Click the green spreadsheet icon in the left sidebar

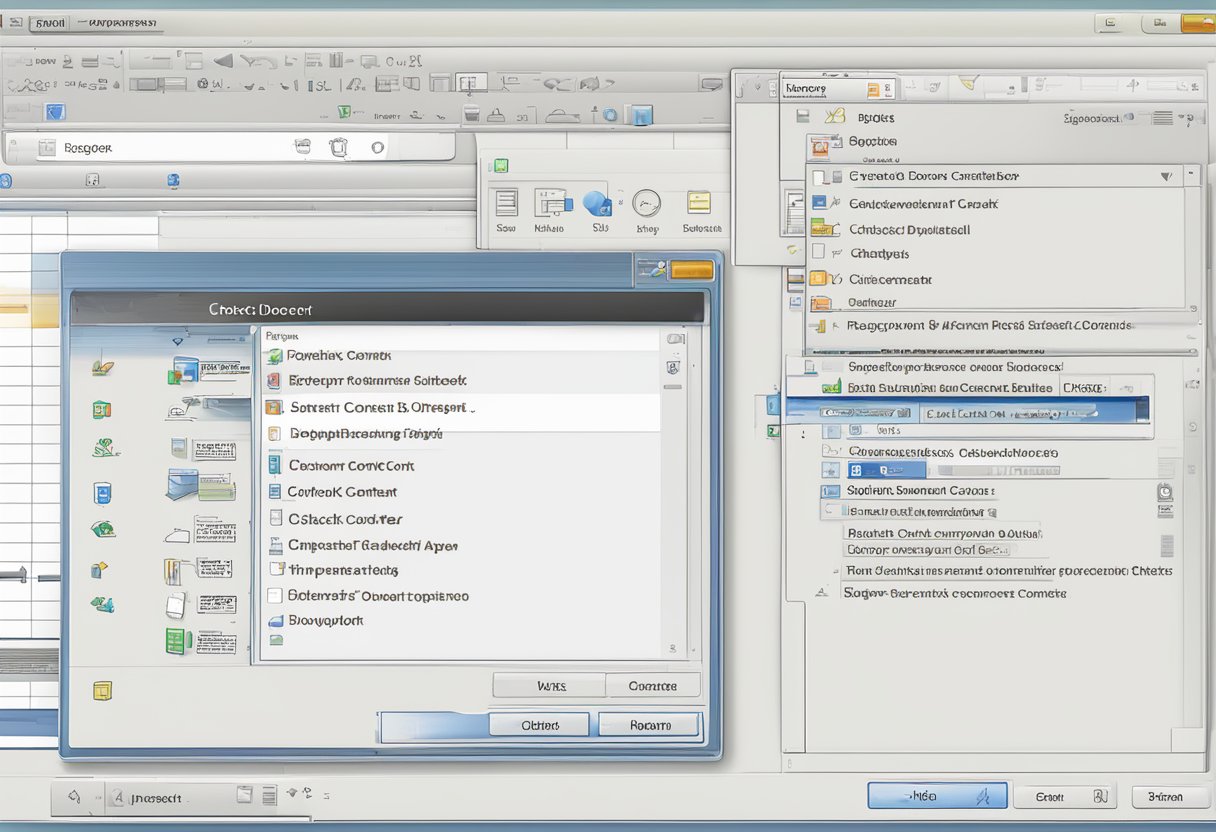point(101,408)
